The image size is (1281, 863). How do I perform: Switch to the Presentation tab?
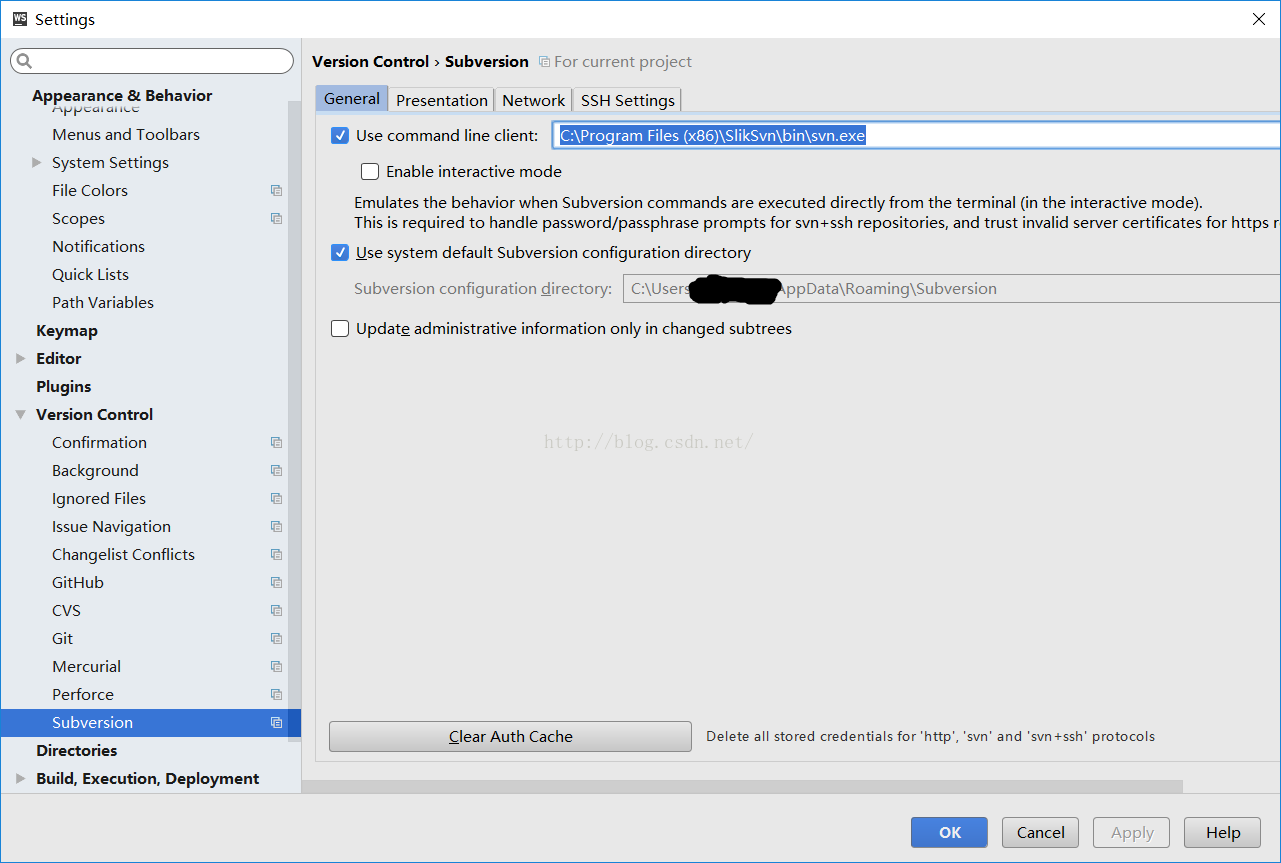(x=441, y=100)
